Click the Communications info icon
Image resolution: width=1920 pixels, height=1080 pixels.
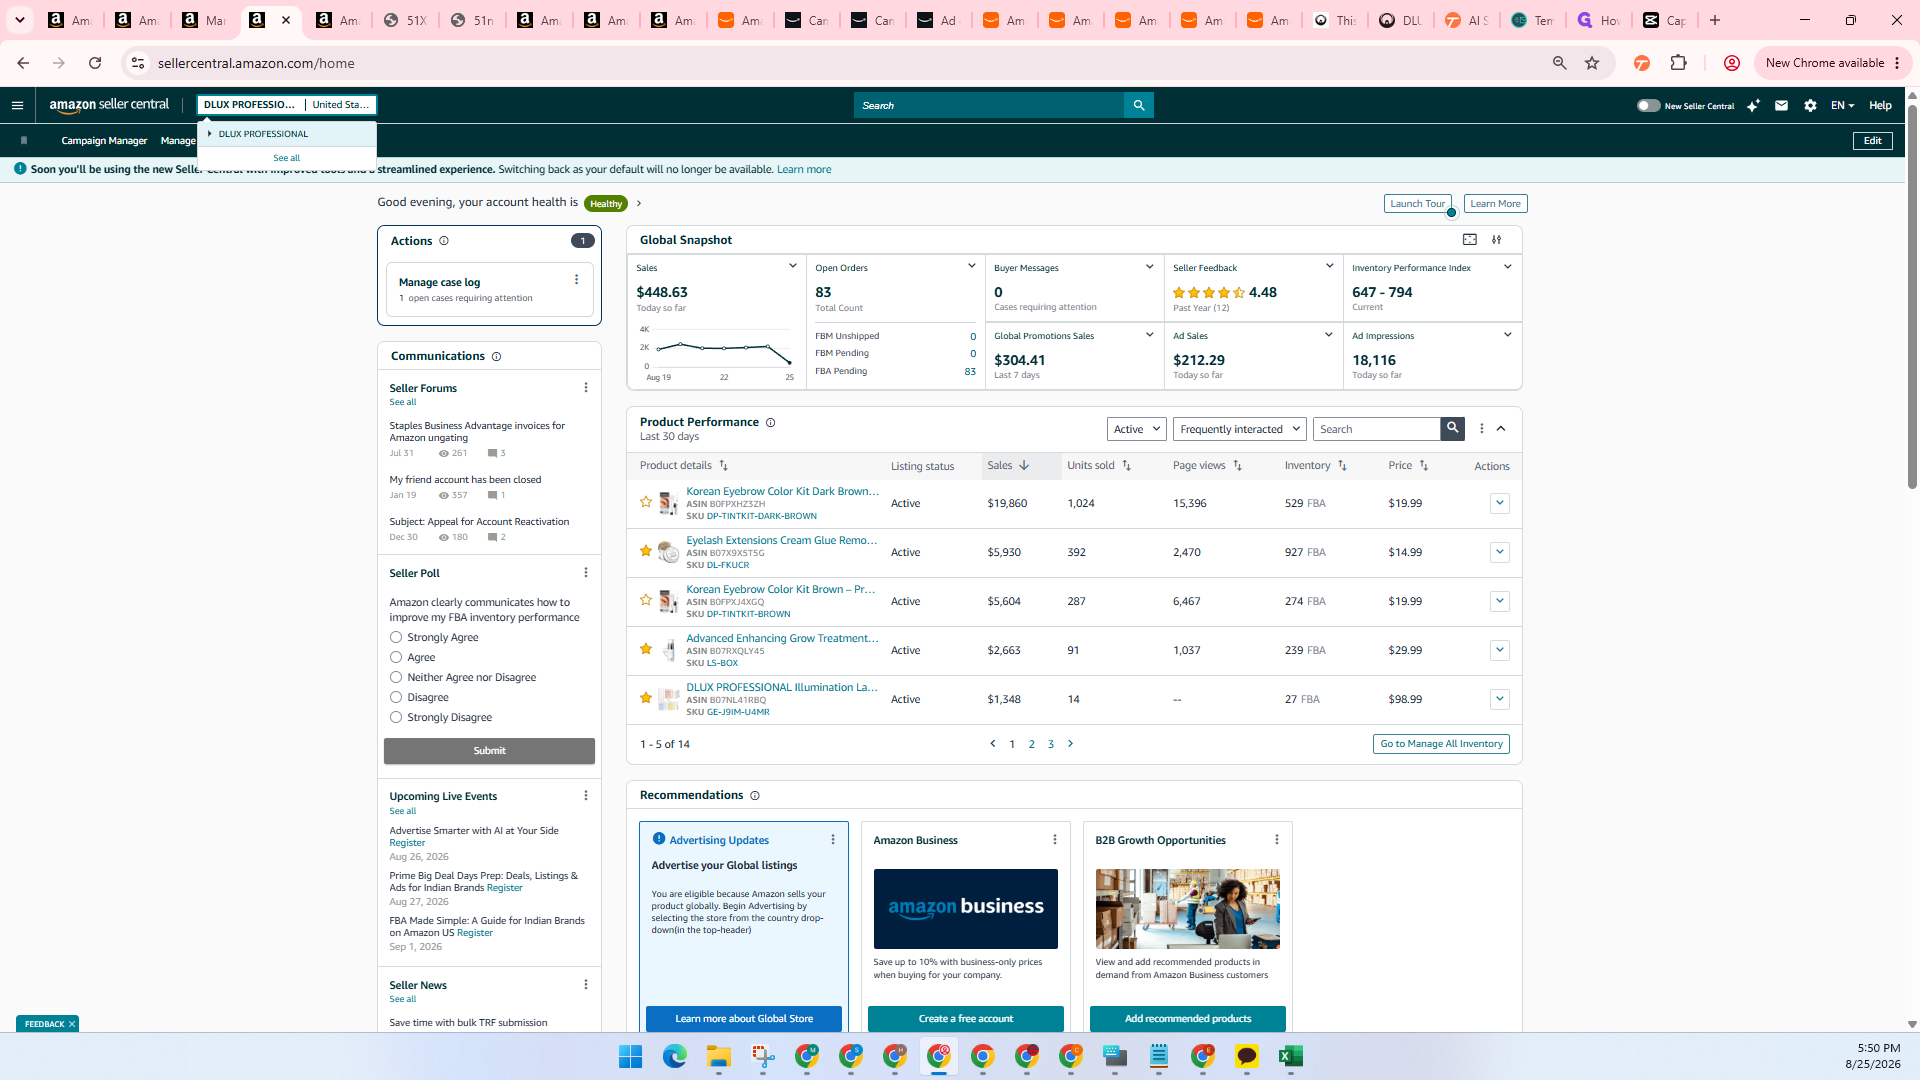point(496,356)
